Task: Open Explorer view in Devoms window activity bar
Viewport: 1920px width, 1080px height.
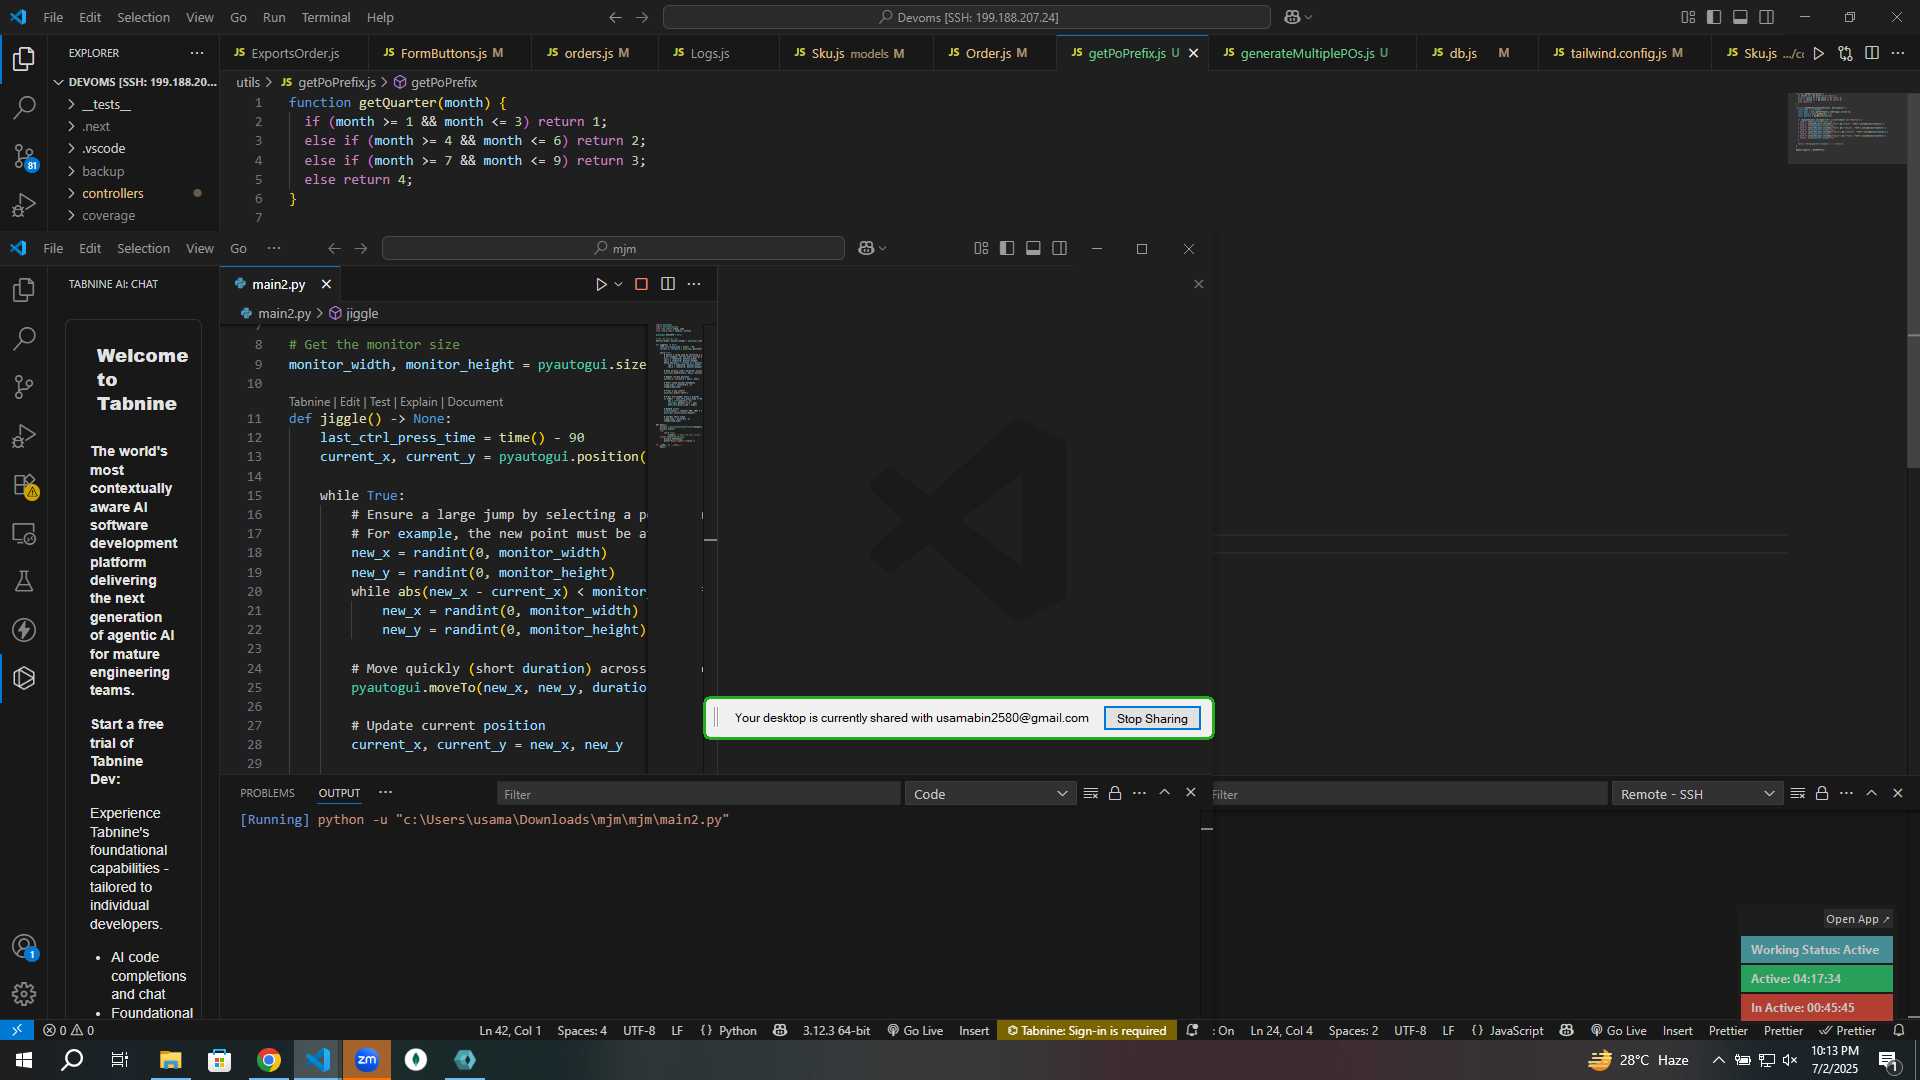Action: pos(24,59)
